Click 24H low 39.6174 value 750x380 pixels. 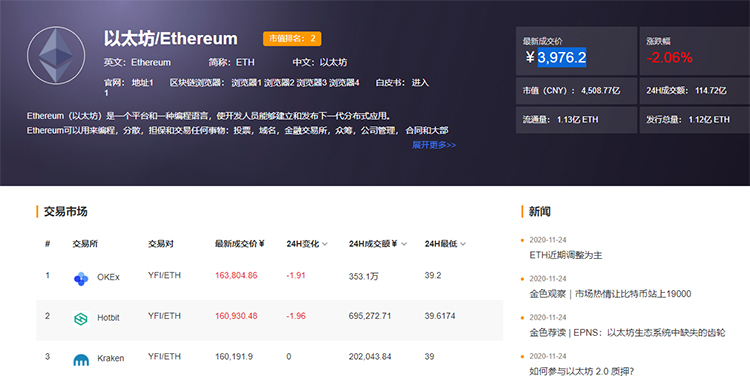[440, 316]
